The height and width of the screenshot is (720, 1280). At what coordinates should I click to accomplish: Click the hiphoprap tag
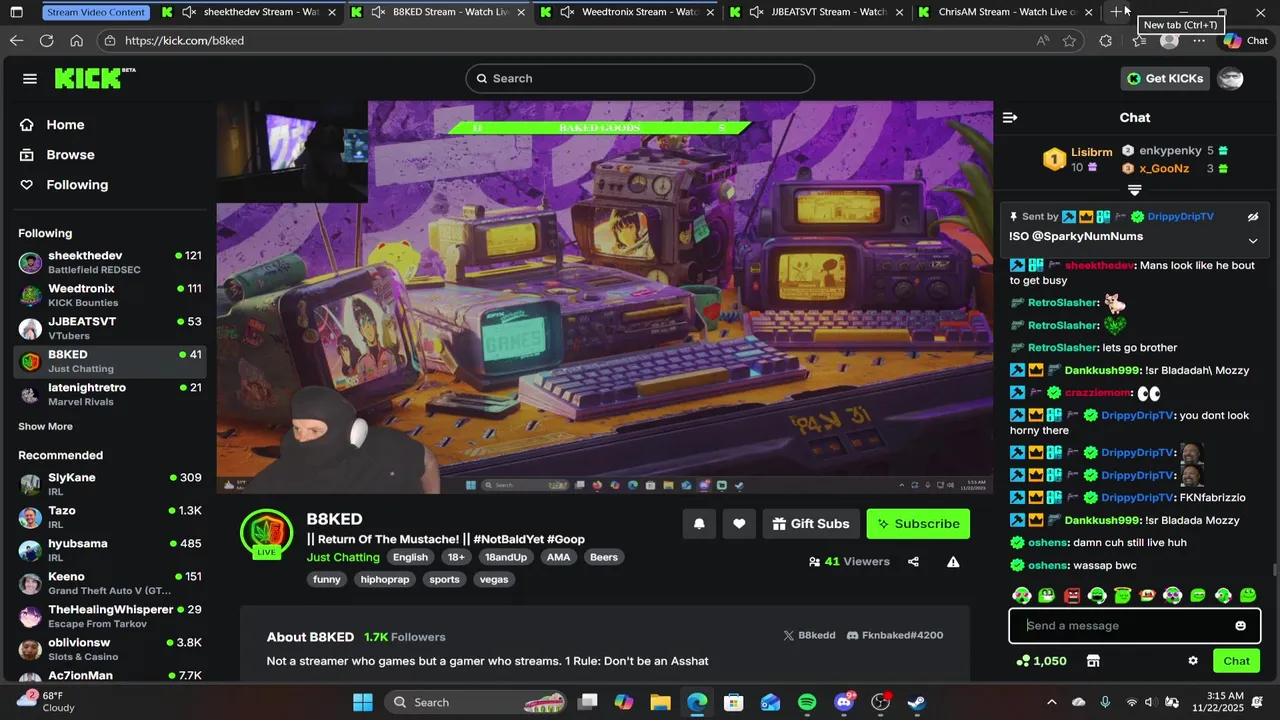385,580
